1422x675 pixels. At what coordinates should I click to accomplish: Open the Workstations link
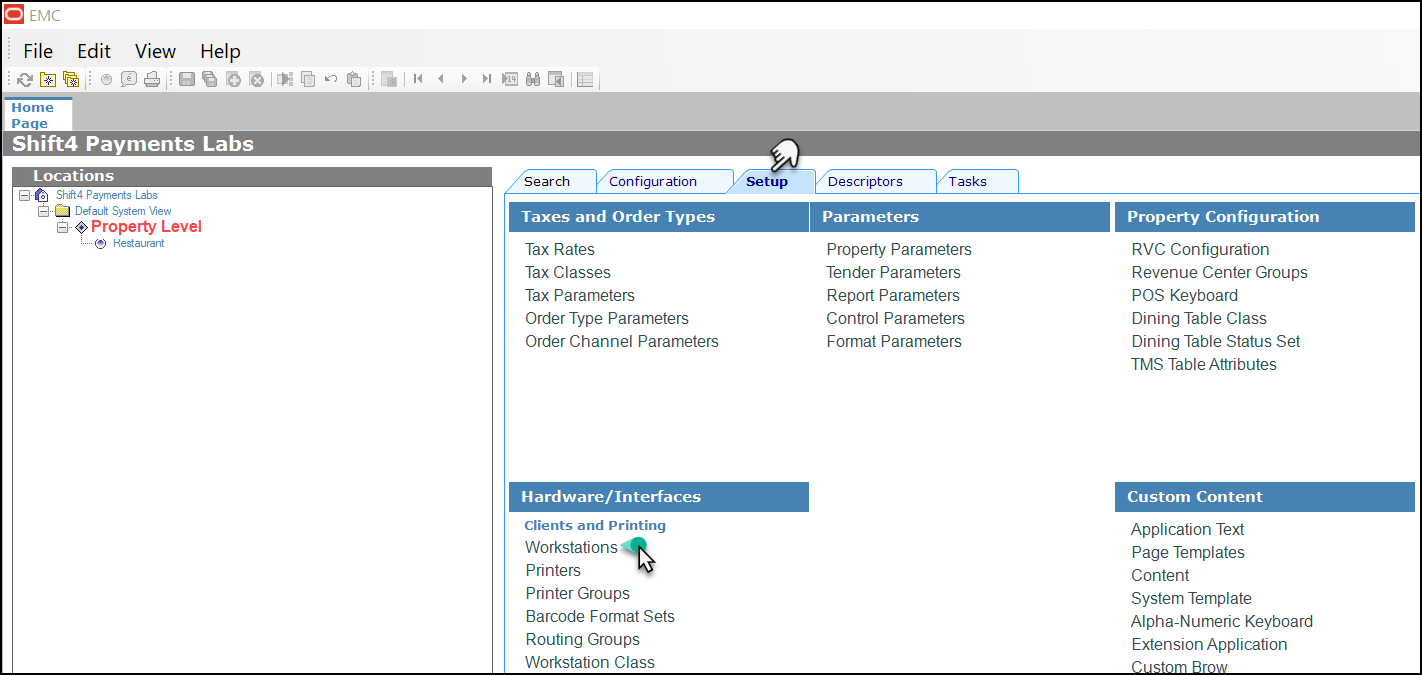tap(571, 548)
